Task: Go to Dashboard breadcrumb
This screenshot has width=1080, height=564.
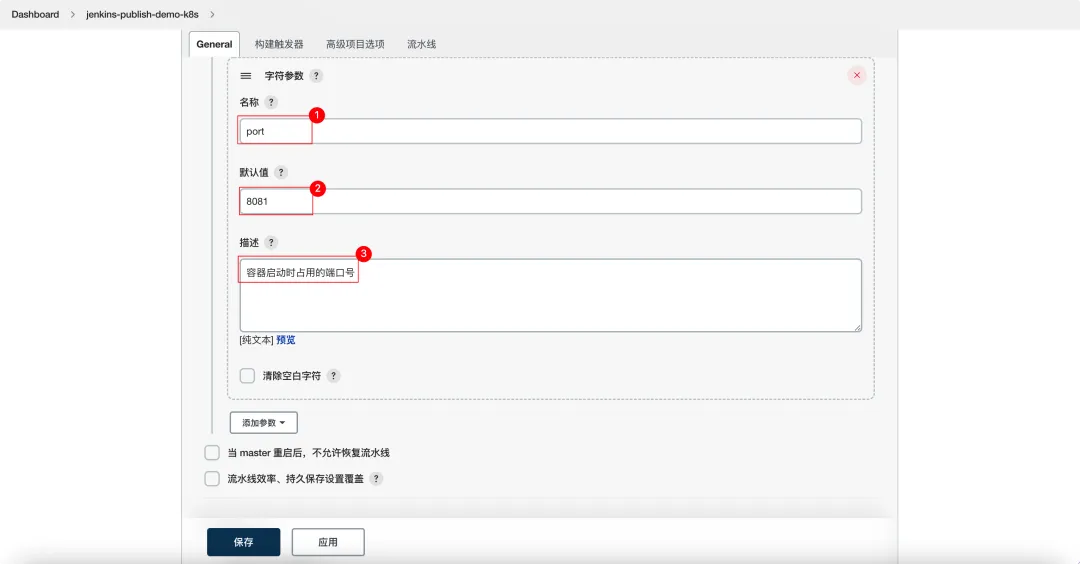Action: 35,14
